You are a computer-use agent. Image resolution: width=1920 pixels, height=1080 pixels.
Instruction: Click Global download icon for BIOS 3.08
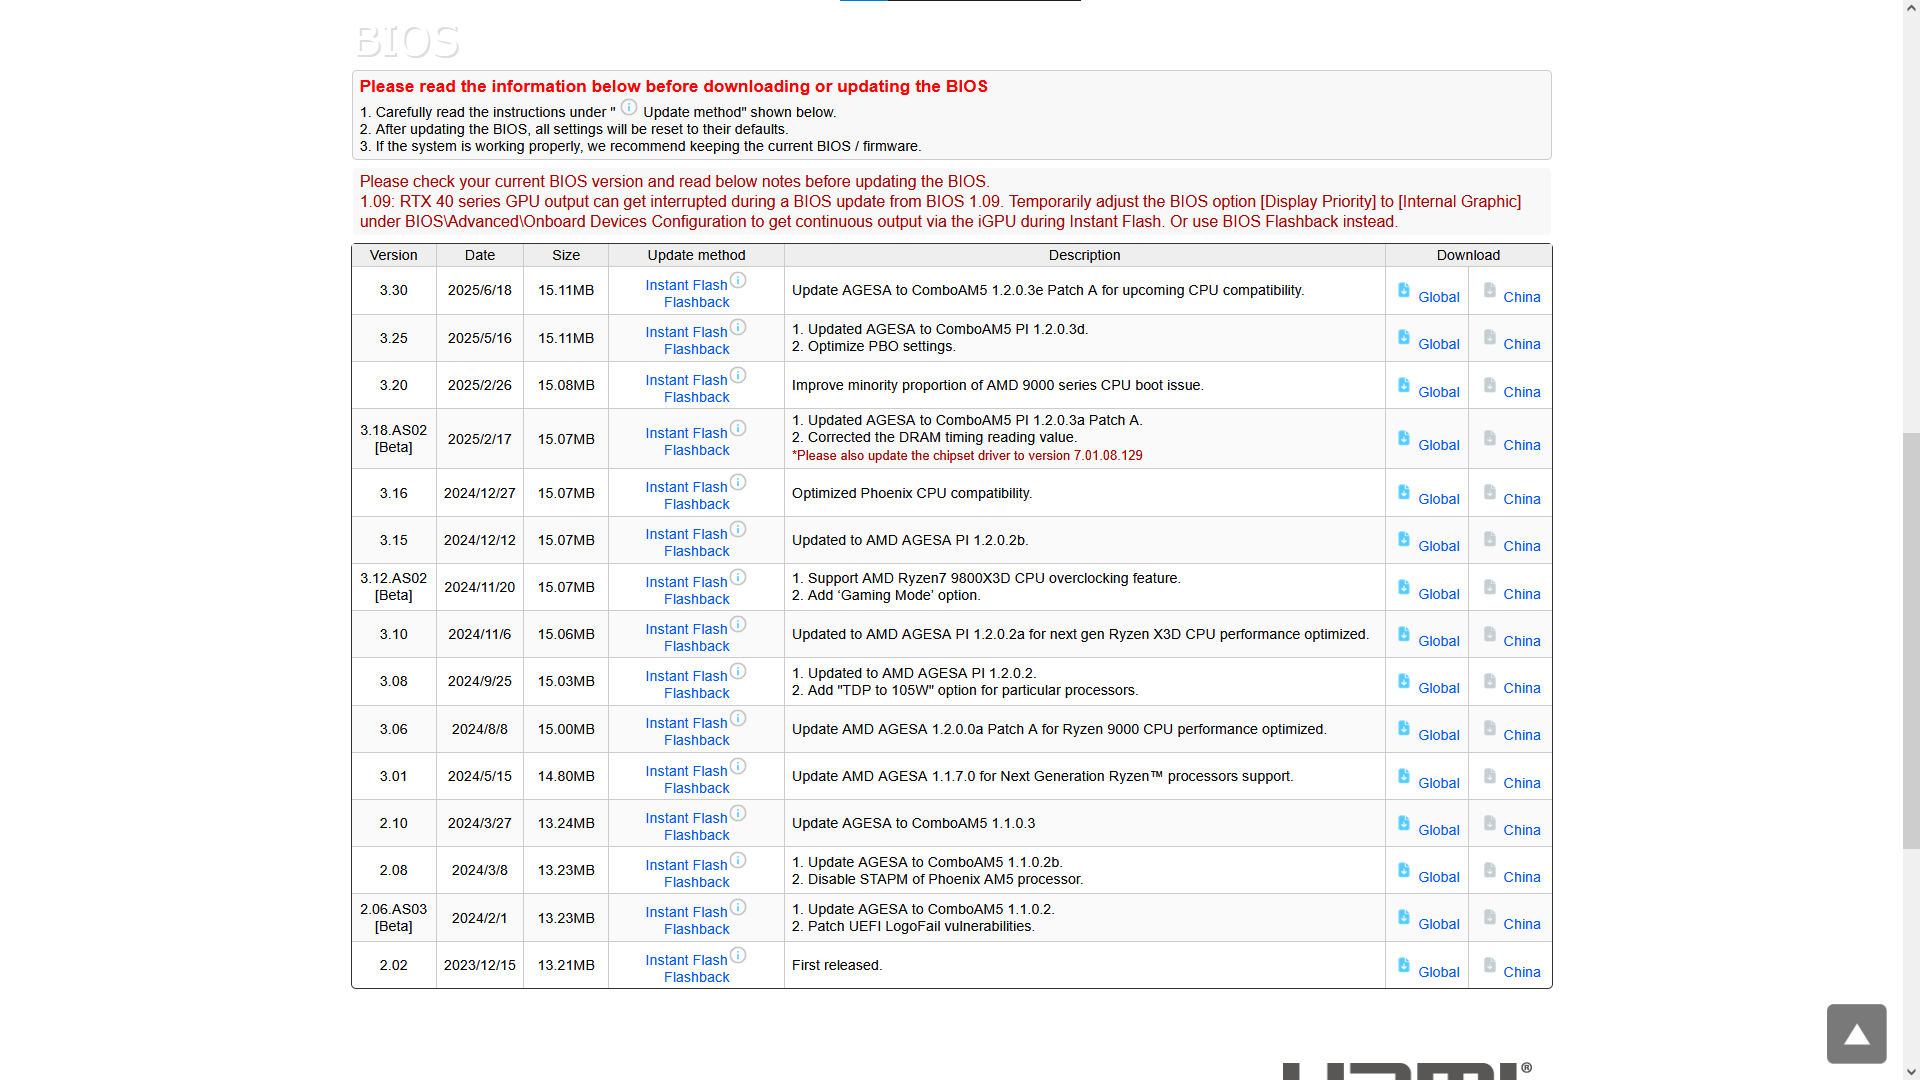click(x=1404, y=681)
